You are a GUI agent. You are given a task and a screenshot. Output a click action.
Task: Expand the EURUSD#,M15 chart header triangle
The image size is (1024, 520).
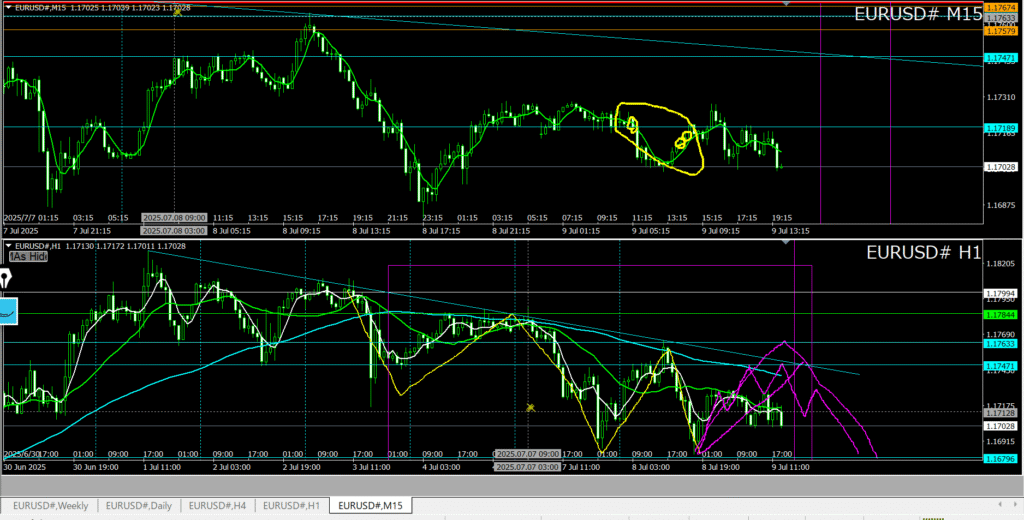click(x=8, y=7)
